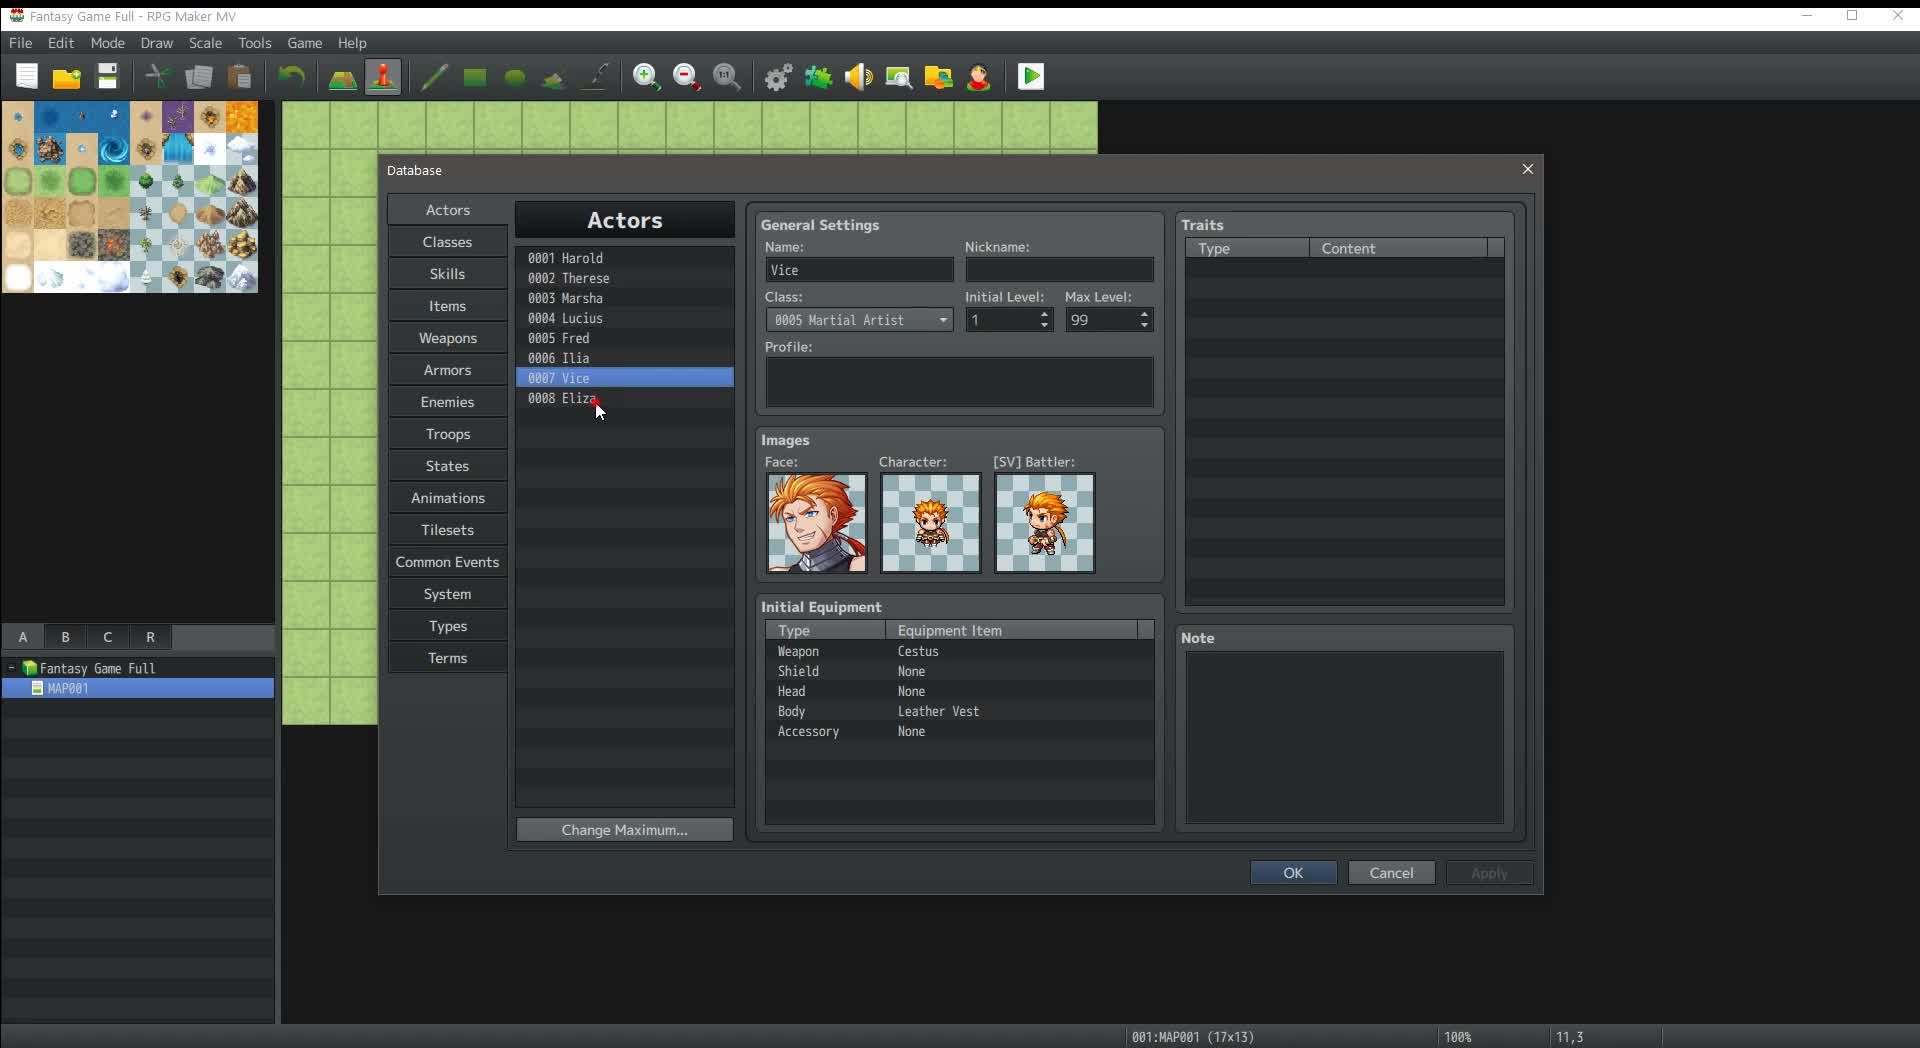Click the Sound Test speaker icon

tap(859, 77)
